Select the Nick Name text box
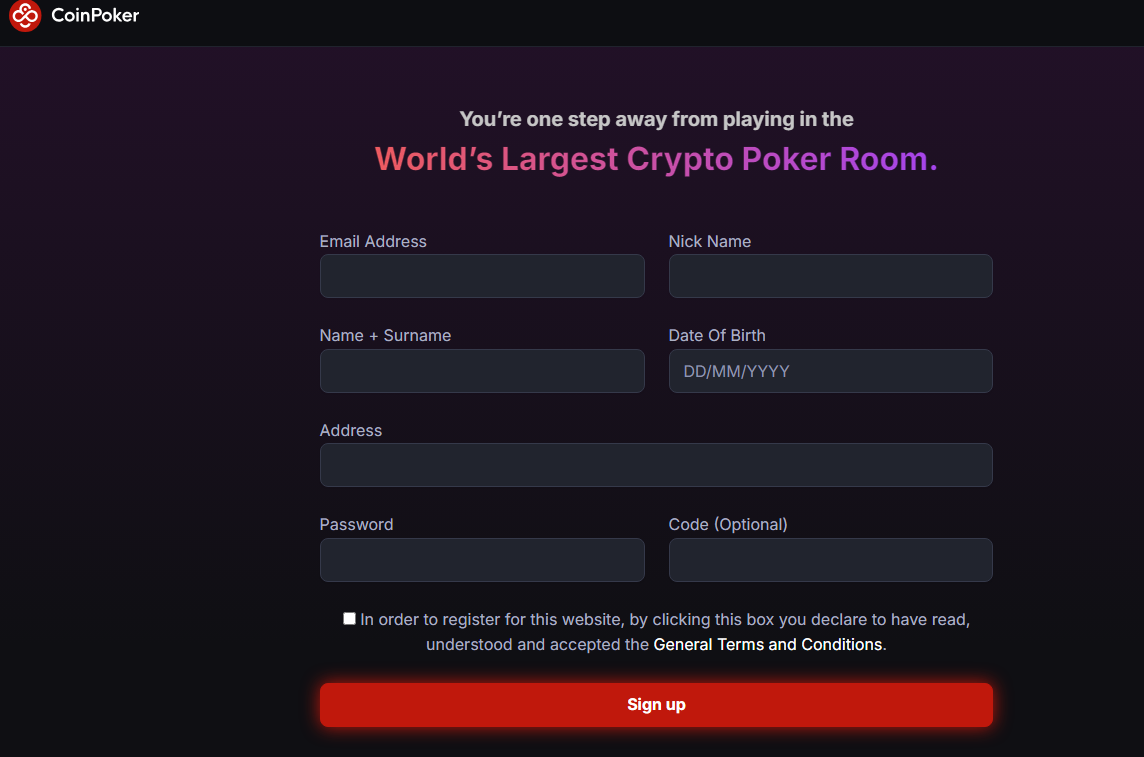The image size is (1144, 757). [x=830, y=276]
